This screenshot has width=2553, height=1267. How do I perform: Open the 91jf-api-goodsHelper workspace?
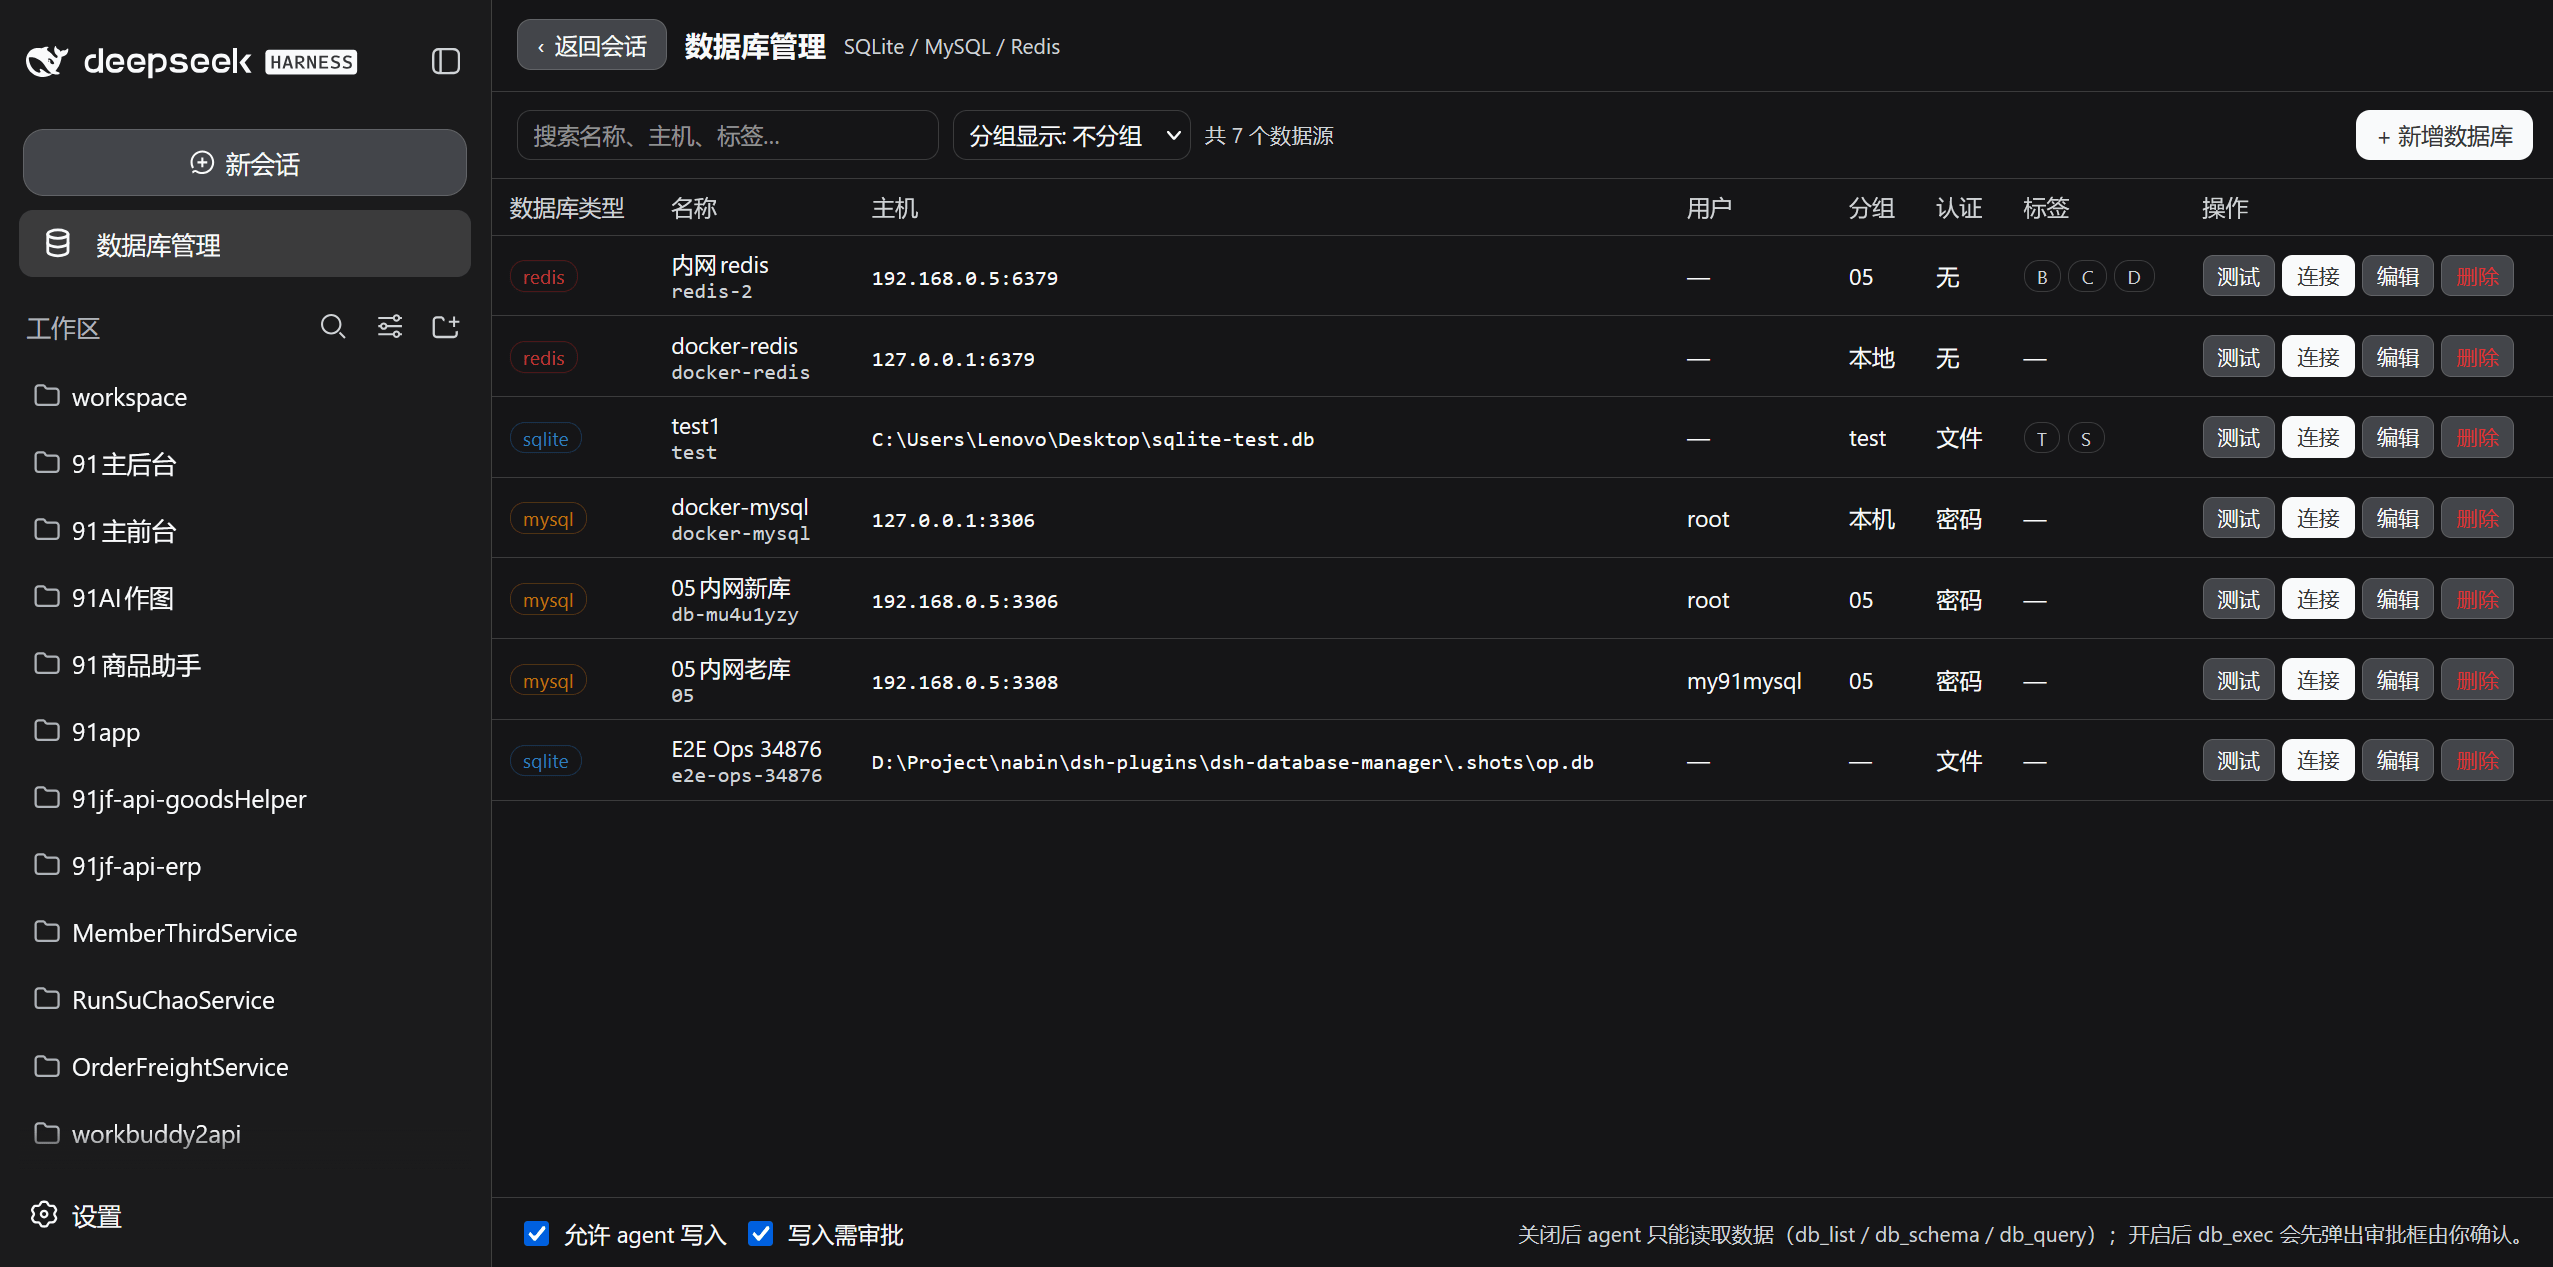(245, 798)
